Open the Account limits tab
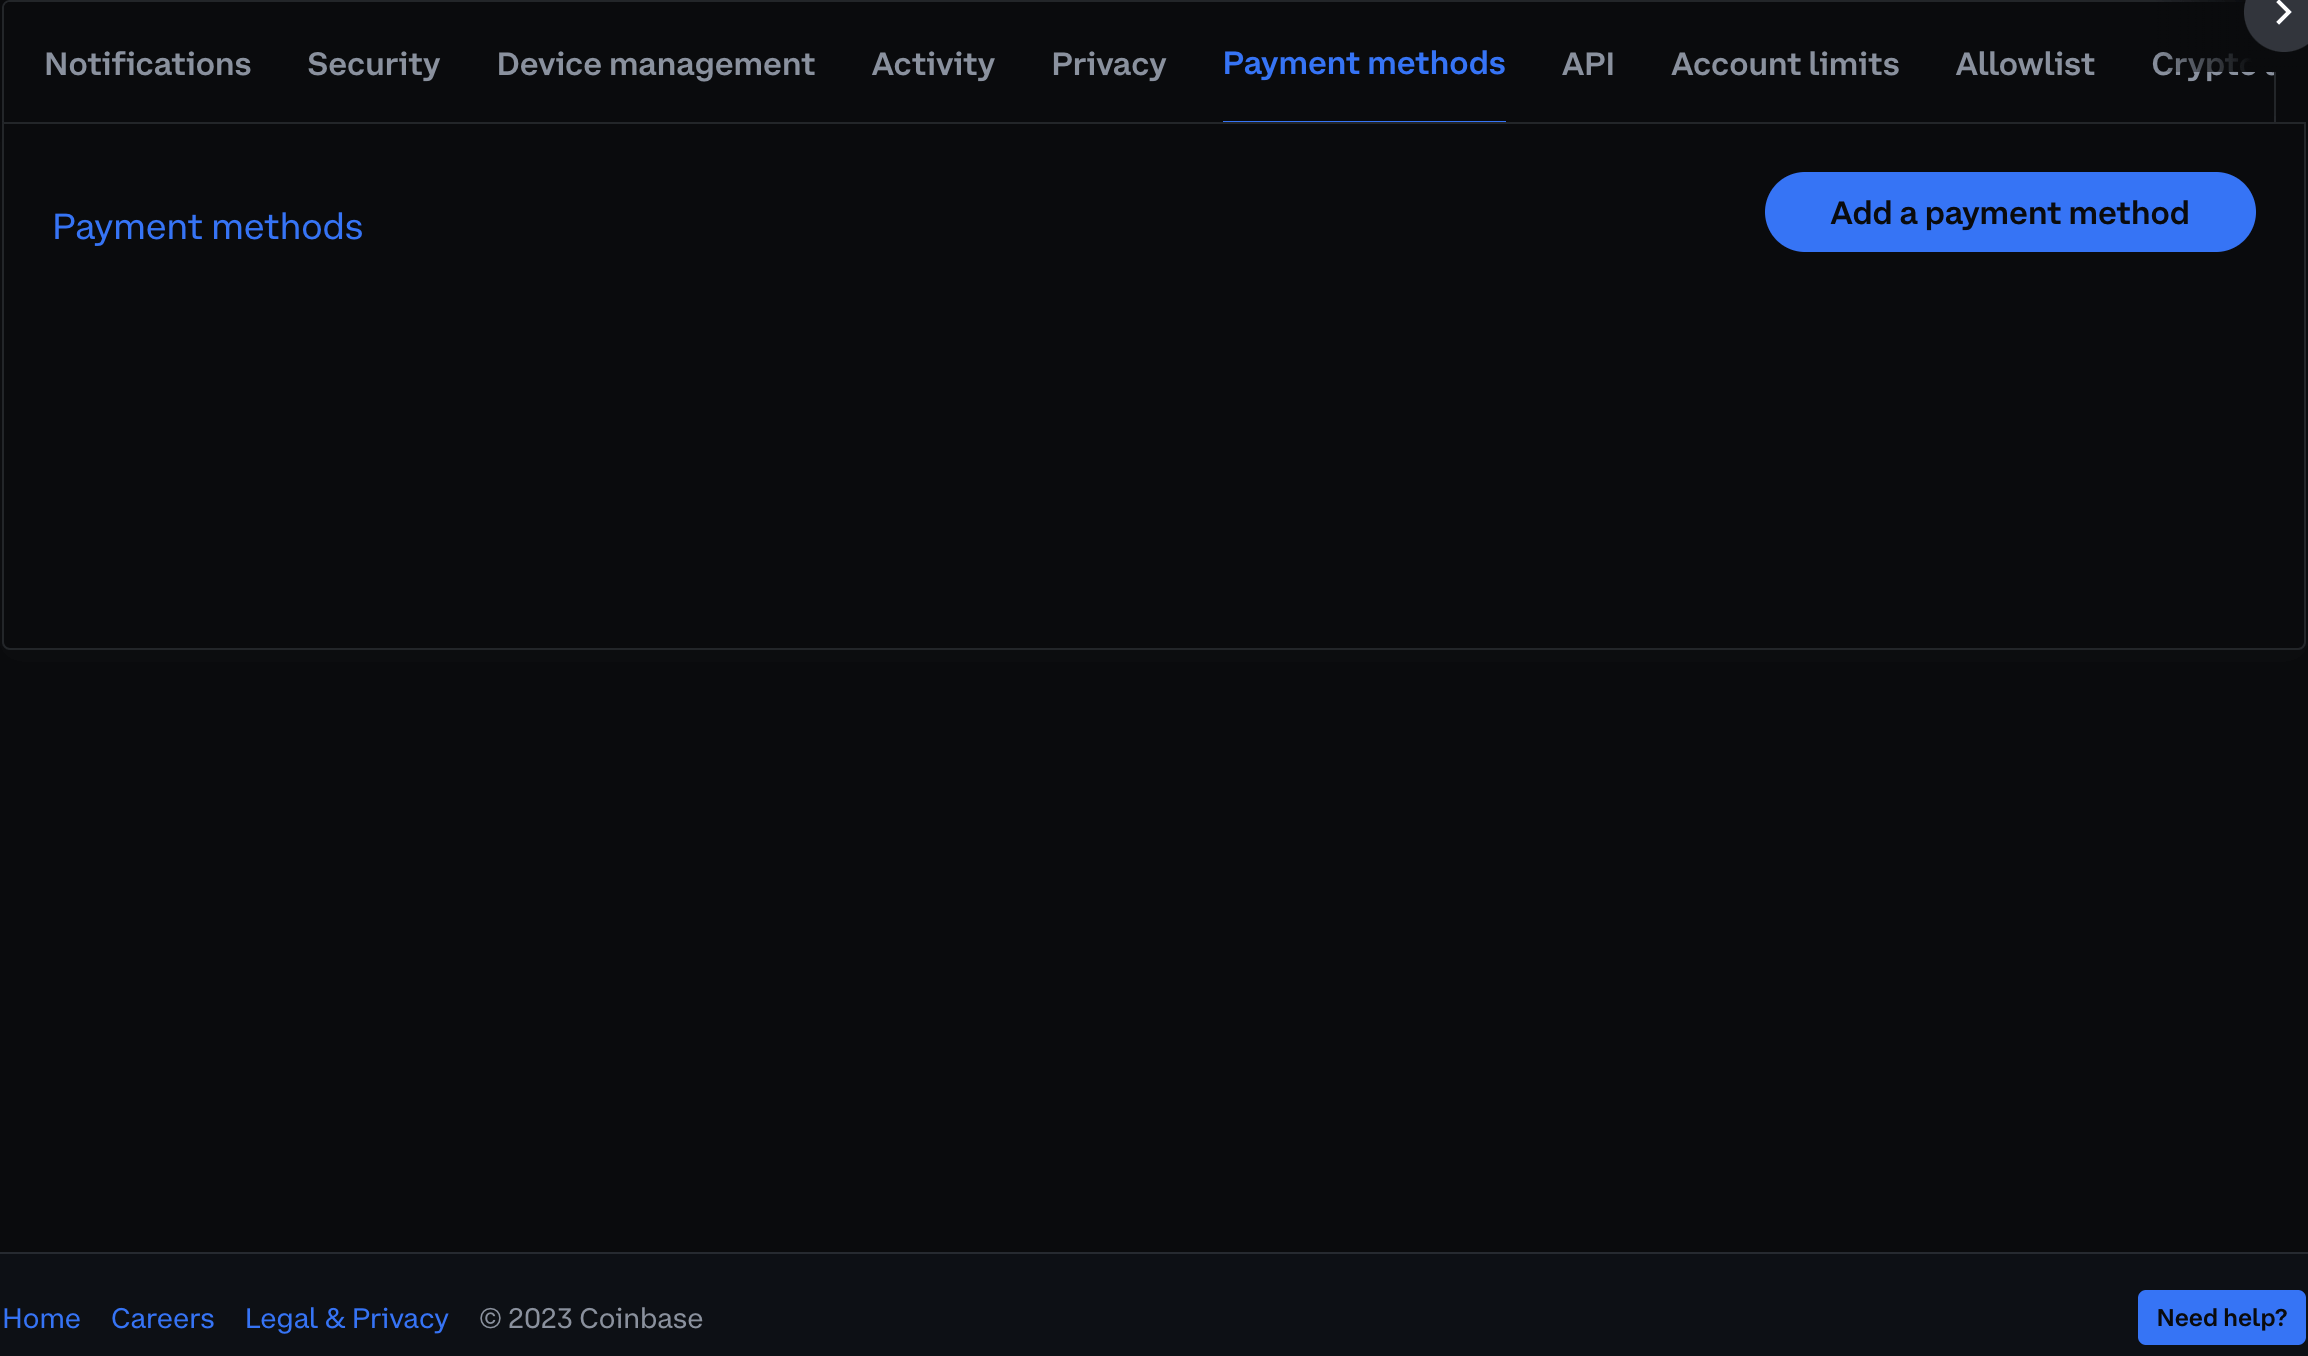Screen dimensions: 2308x1356 [x=1784, y=63]
